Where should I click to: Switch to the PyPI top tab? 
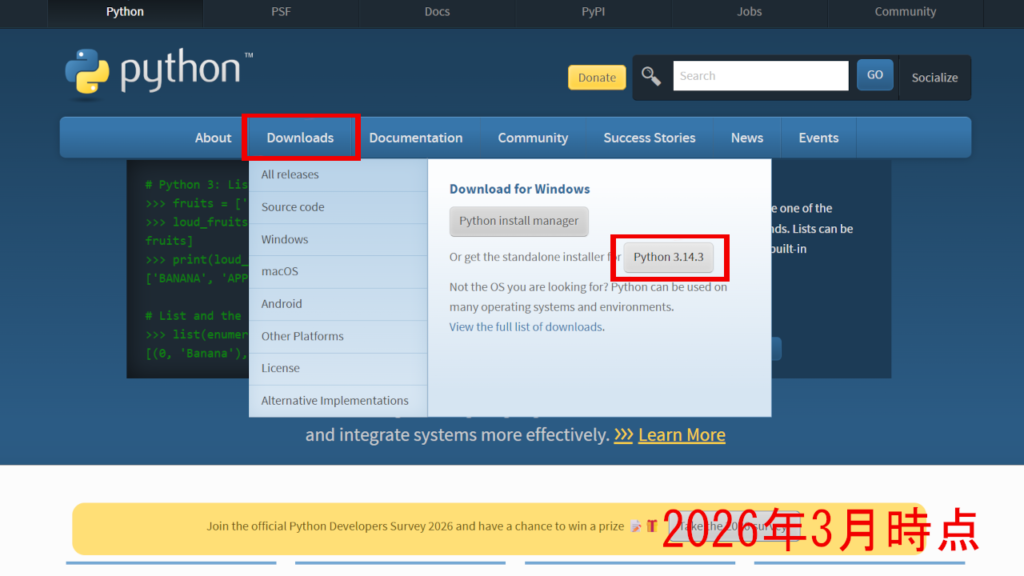click(x=593, y=12)
